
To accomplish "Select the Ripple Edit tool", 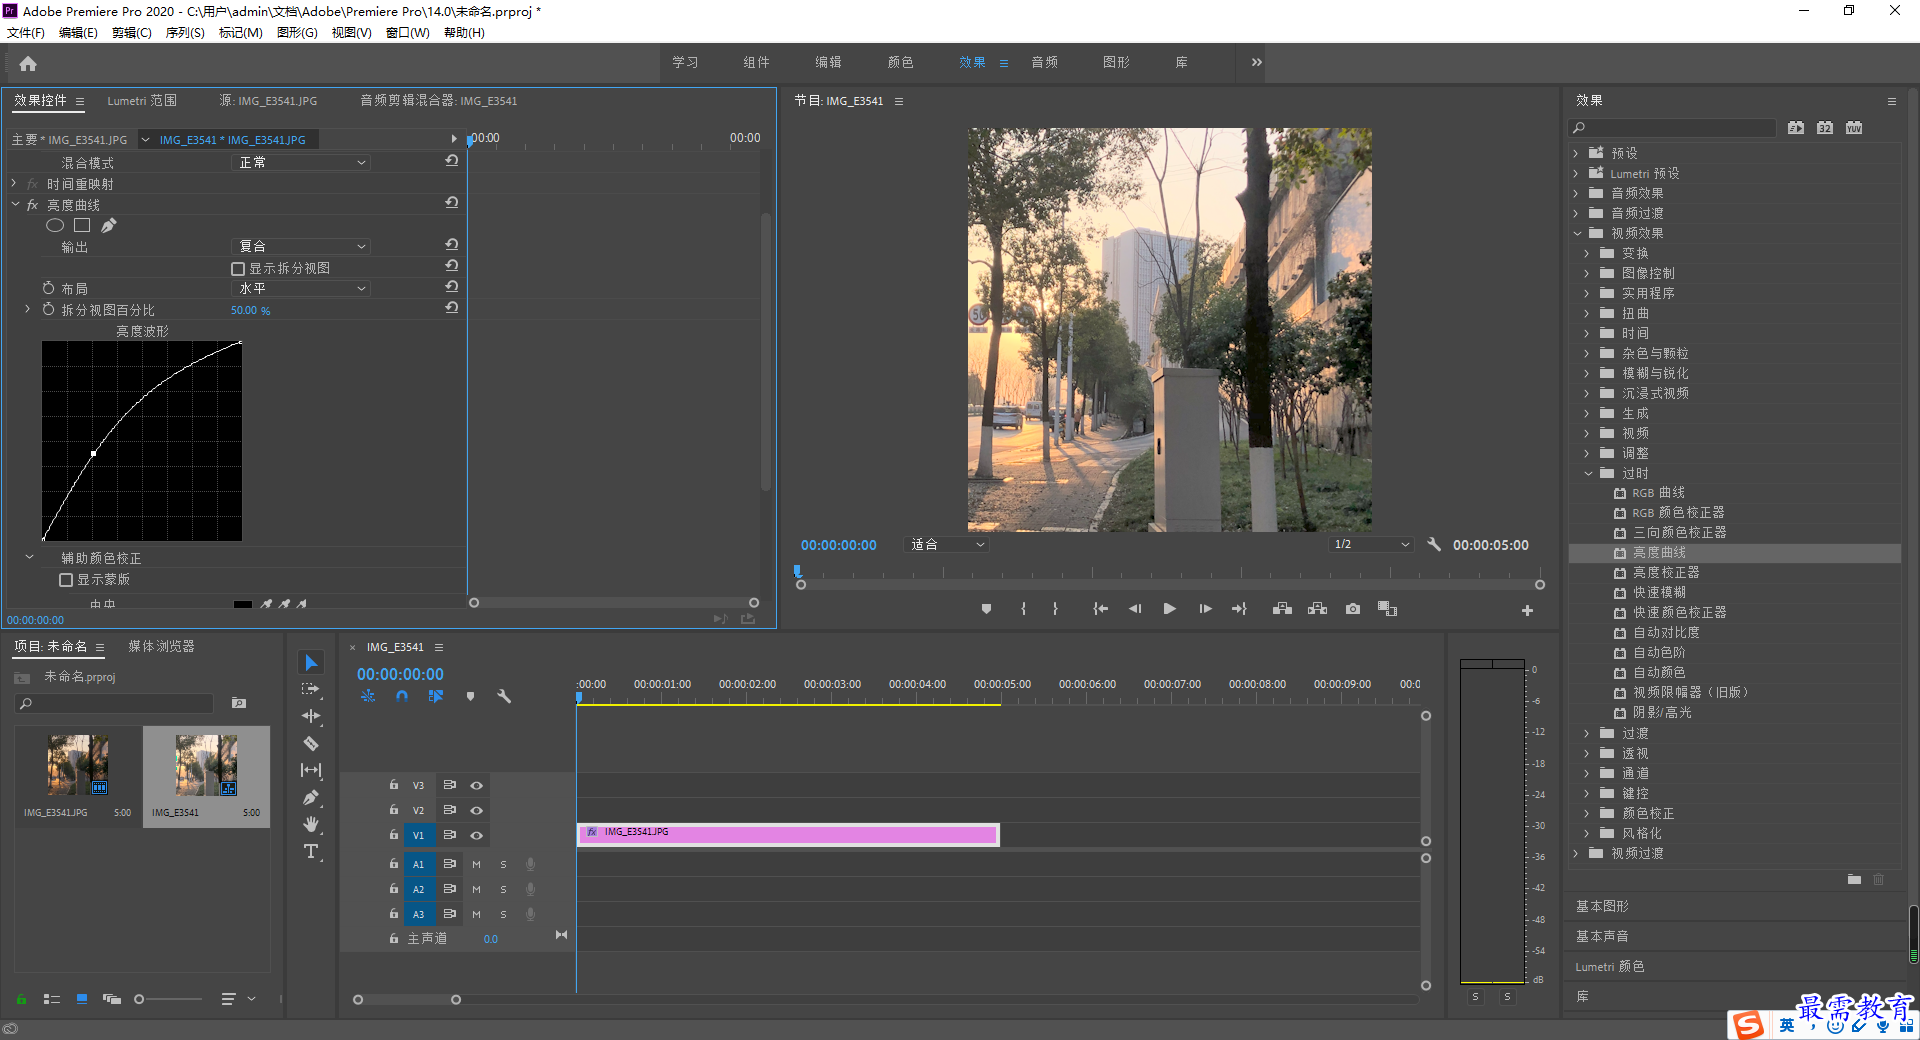I will (x=311, y=716).
